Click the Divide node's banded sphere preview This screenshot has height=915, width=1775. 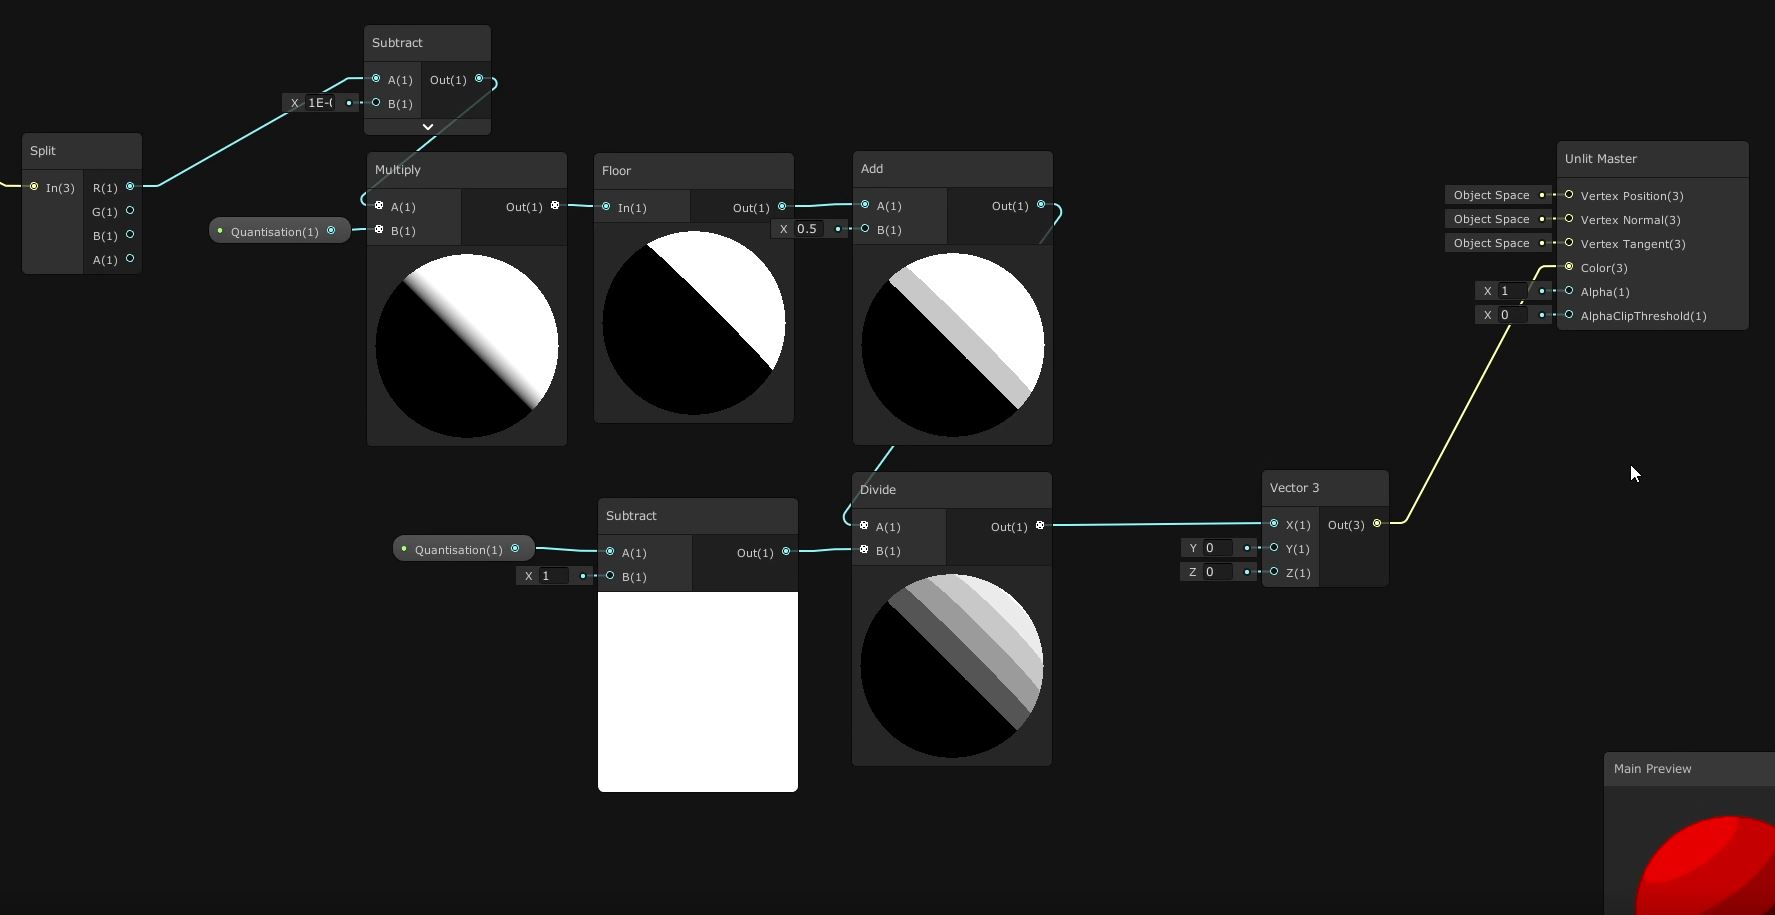(x=951, y=665)
